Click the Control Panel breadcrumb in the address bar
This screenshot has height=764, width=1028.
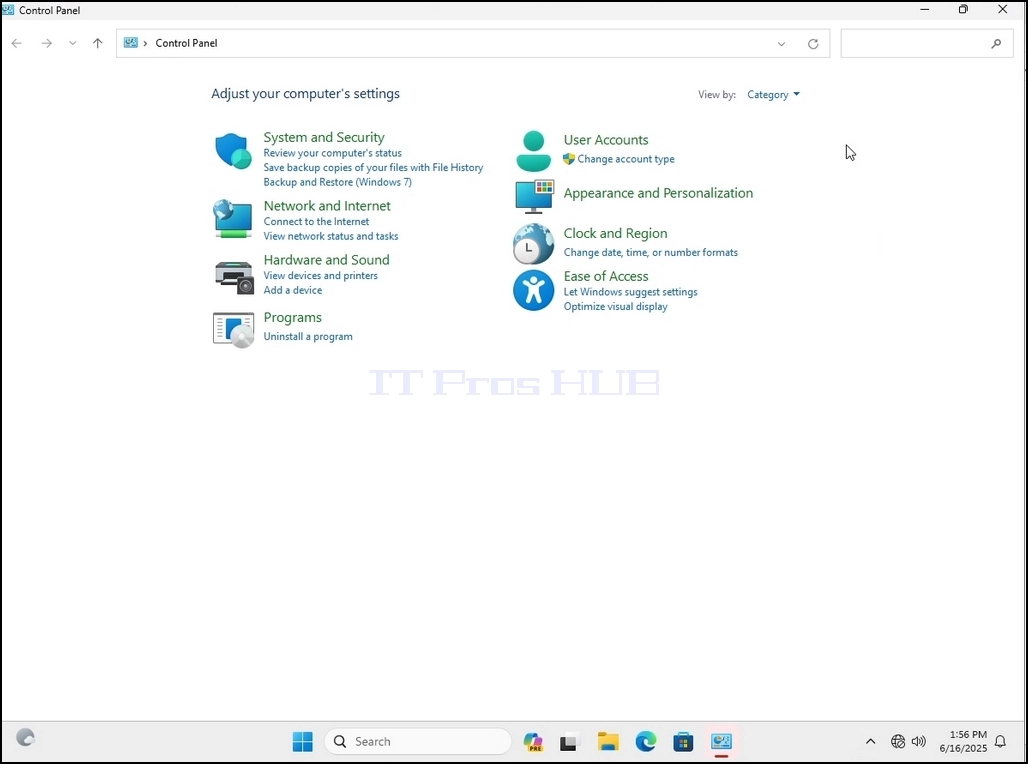click(186, 43)
